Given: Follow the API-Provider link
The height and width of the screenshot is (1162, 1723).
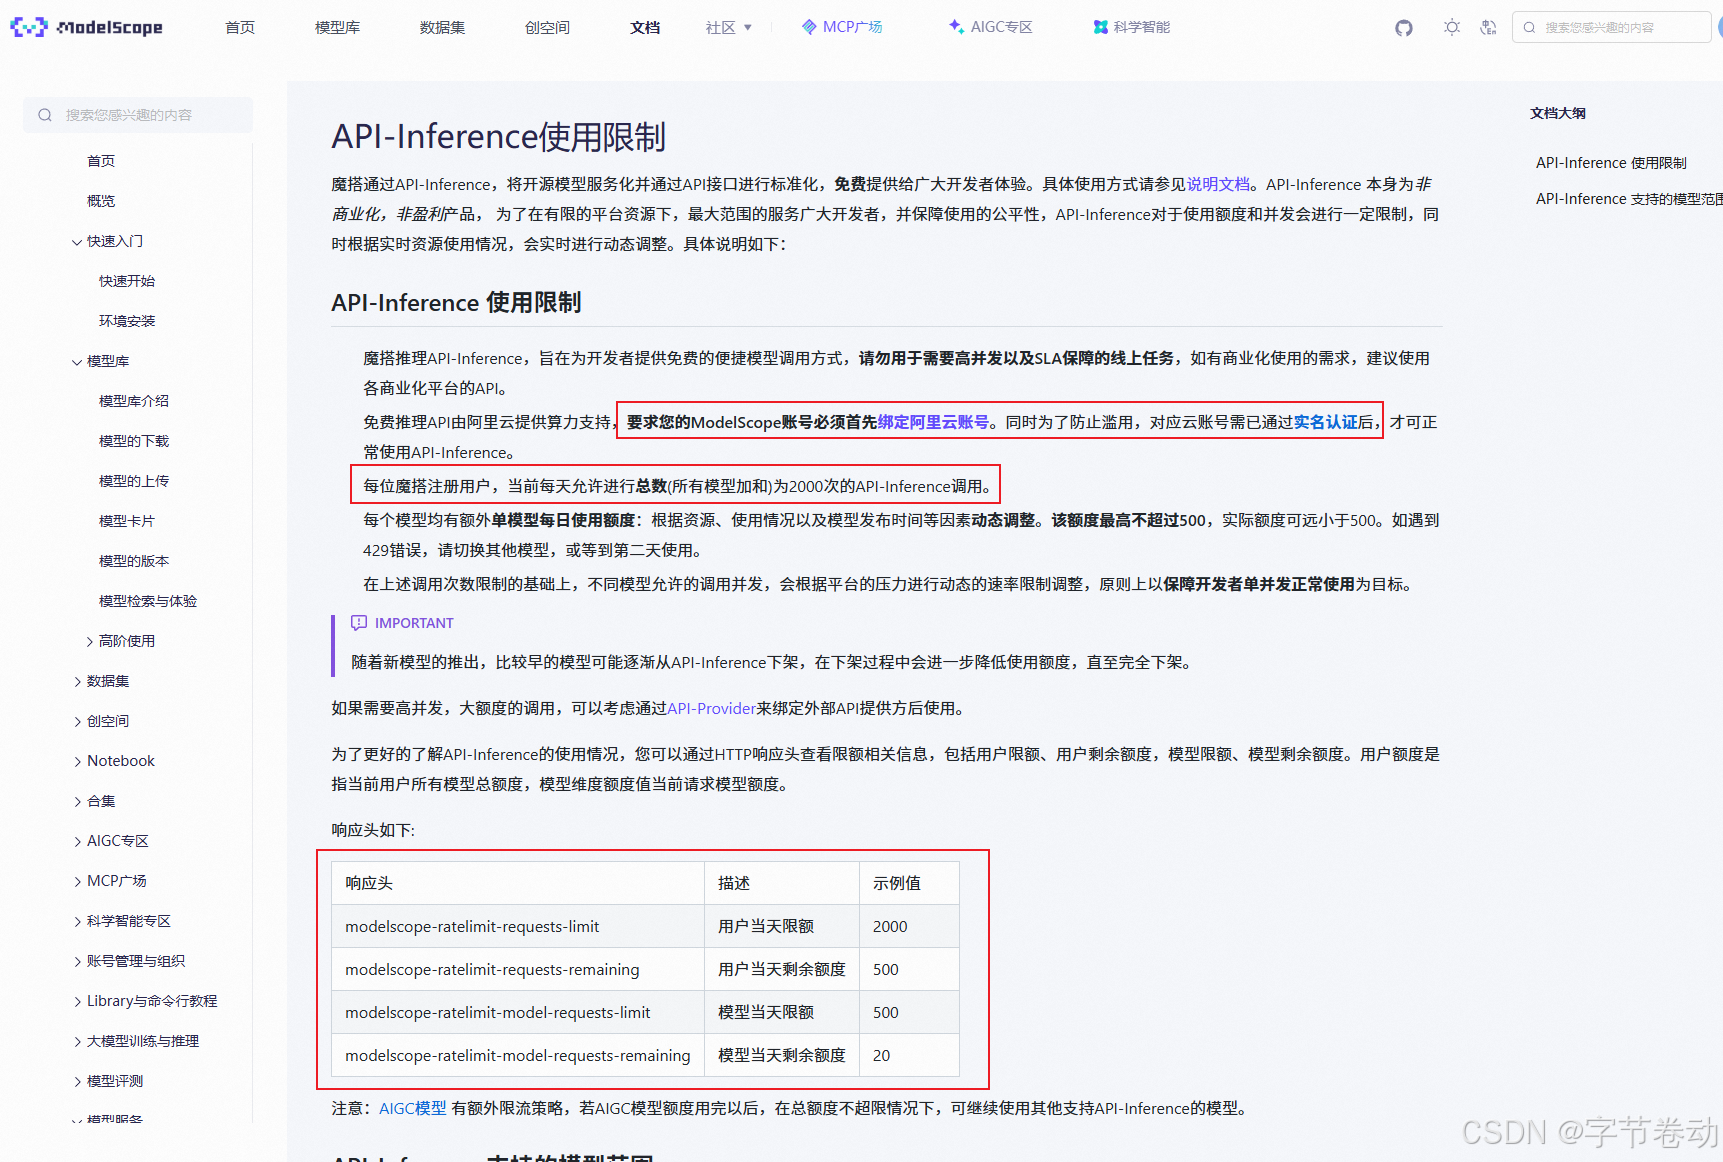Looking at the screenshot, I should point(712,708).
